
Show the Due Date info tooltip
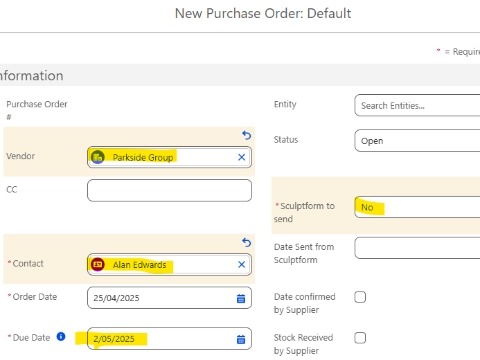pyautogui.click(x=61, y=337)
